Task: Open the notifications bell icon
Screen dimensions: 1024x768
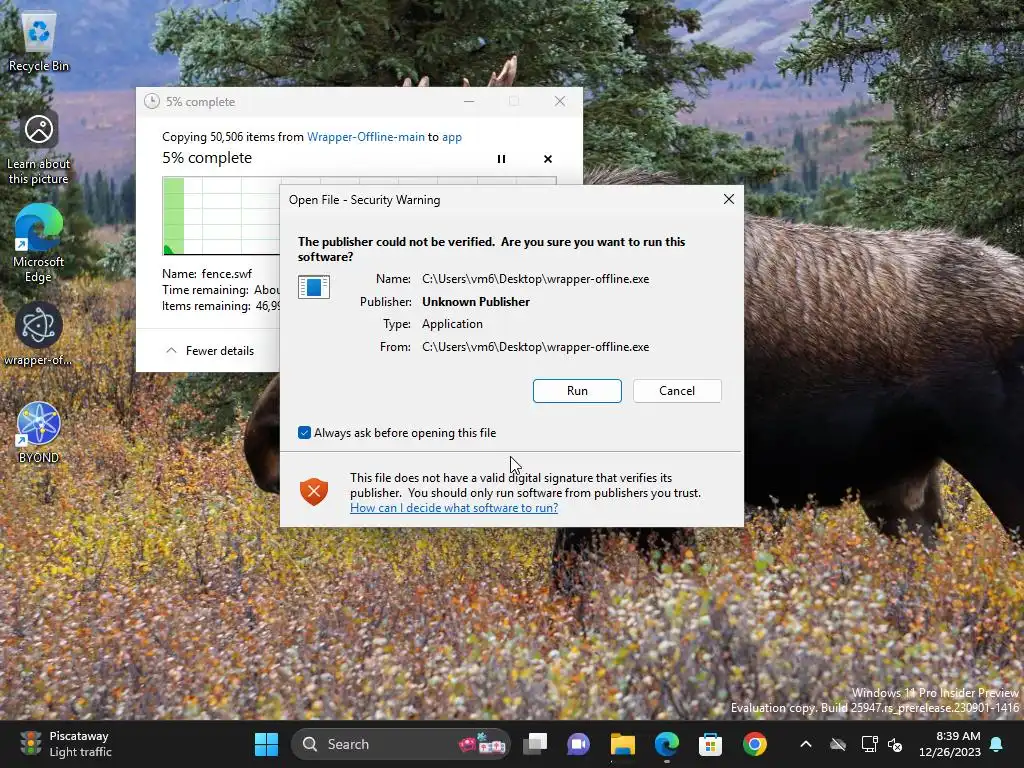Action: (x=997, y=744)
